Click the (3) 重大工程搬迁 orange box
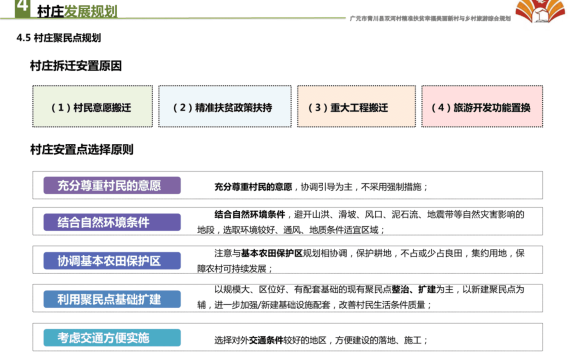Viewport: 570px width, 360px height. pos(356,106)
